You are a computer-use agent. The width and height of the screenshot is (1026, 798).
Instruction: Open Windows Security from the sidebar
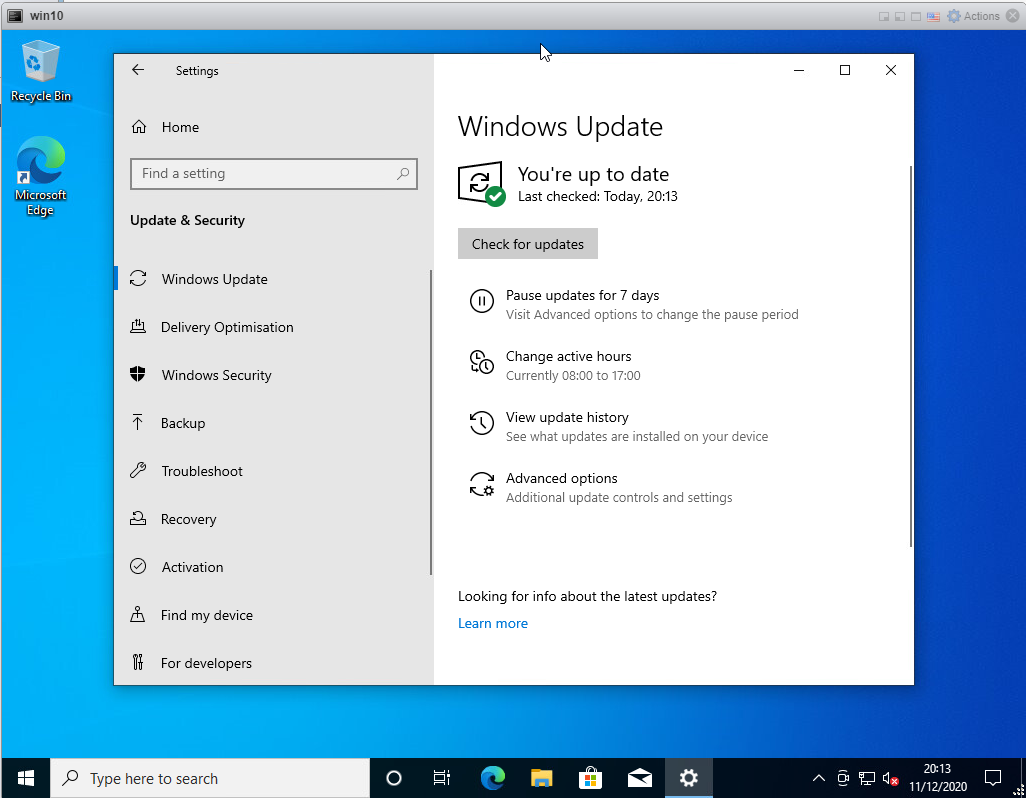point(216,375)
